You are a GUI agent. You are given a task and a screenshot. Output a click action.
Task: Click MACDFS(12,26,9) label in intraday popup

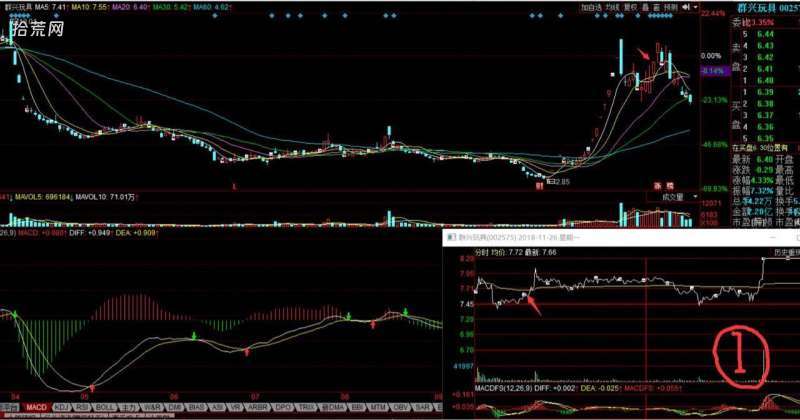click(504, 388)
